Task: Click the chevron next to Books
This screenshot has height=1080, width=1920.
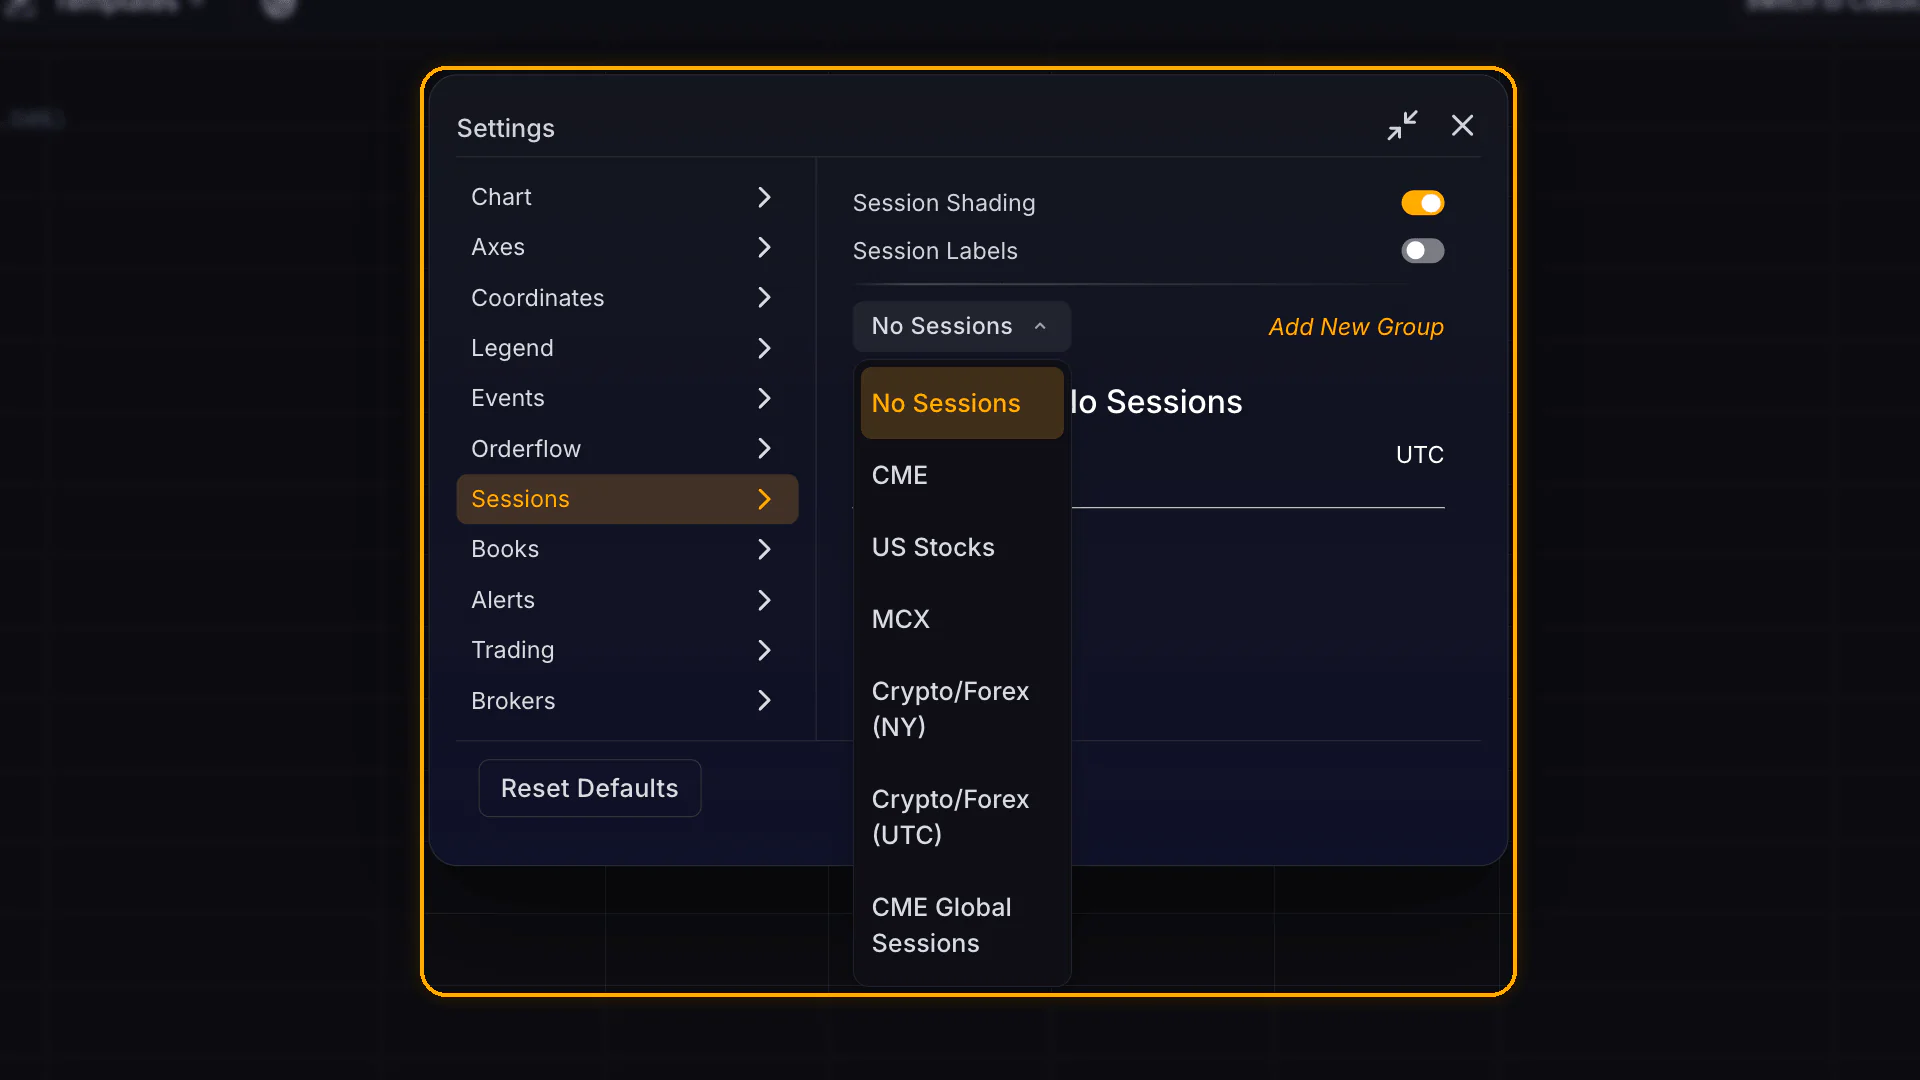Action: click(764, 549)
